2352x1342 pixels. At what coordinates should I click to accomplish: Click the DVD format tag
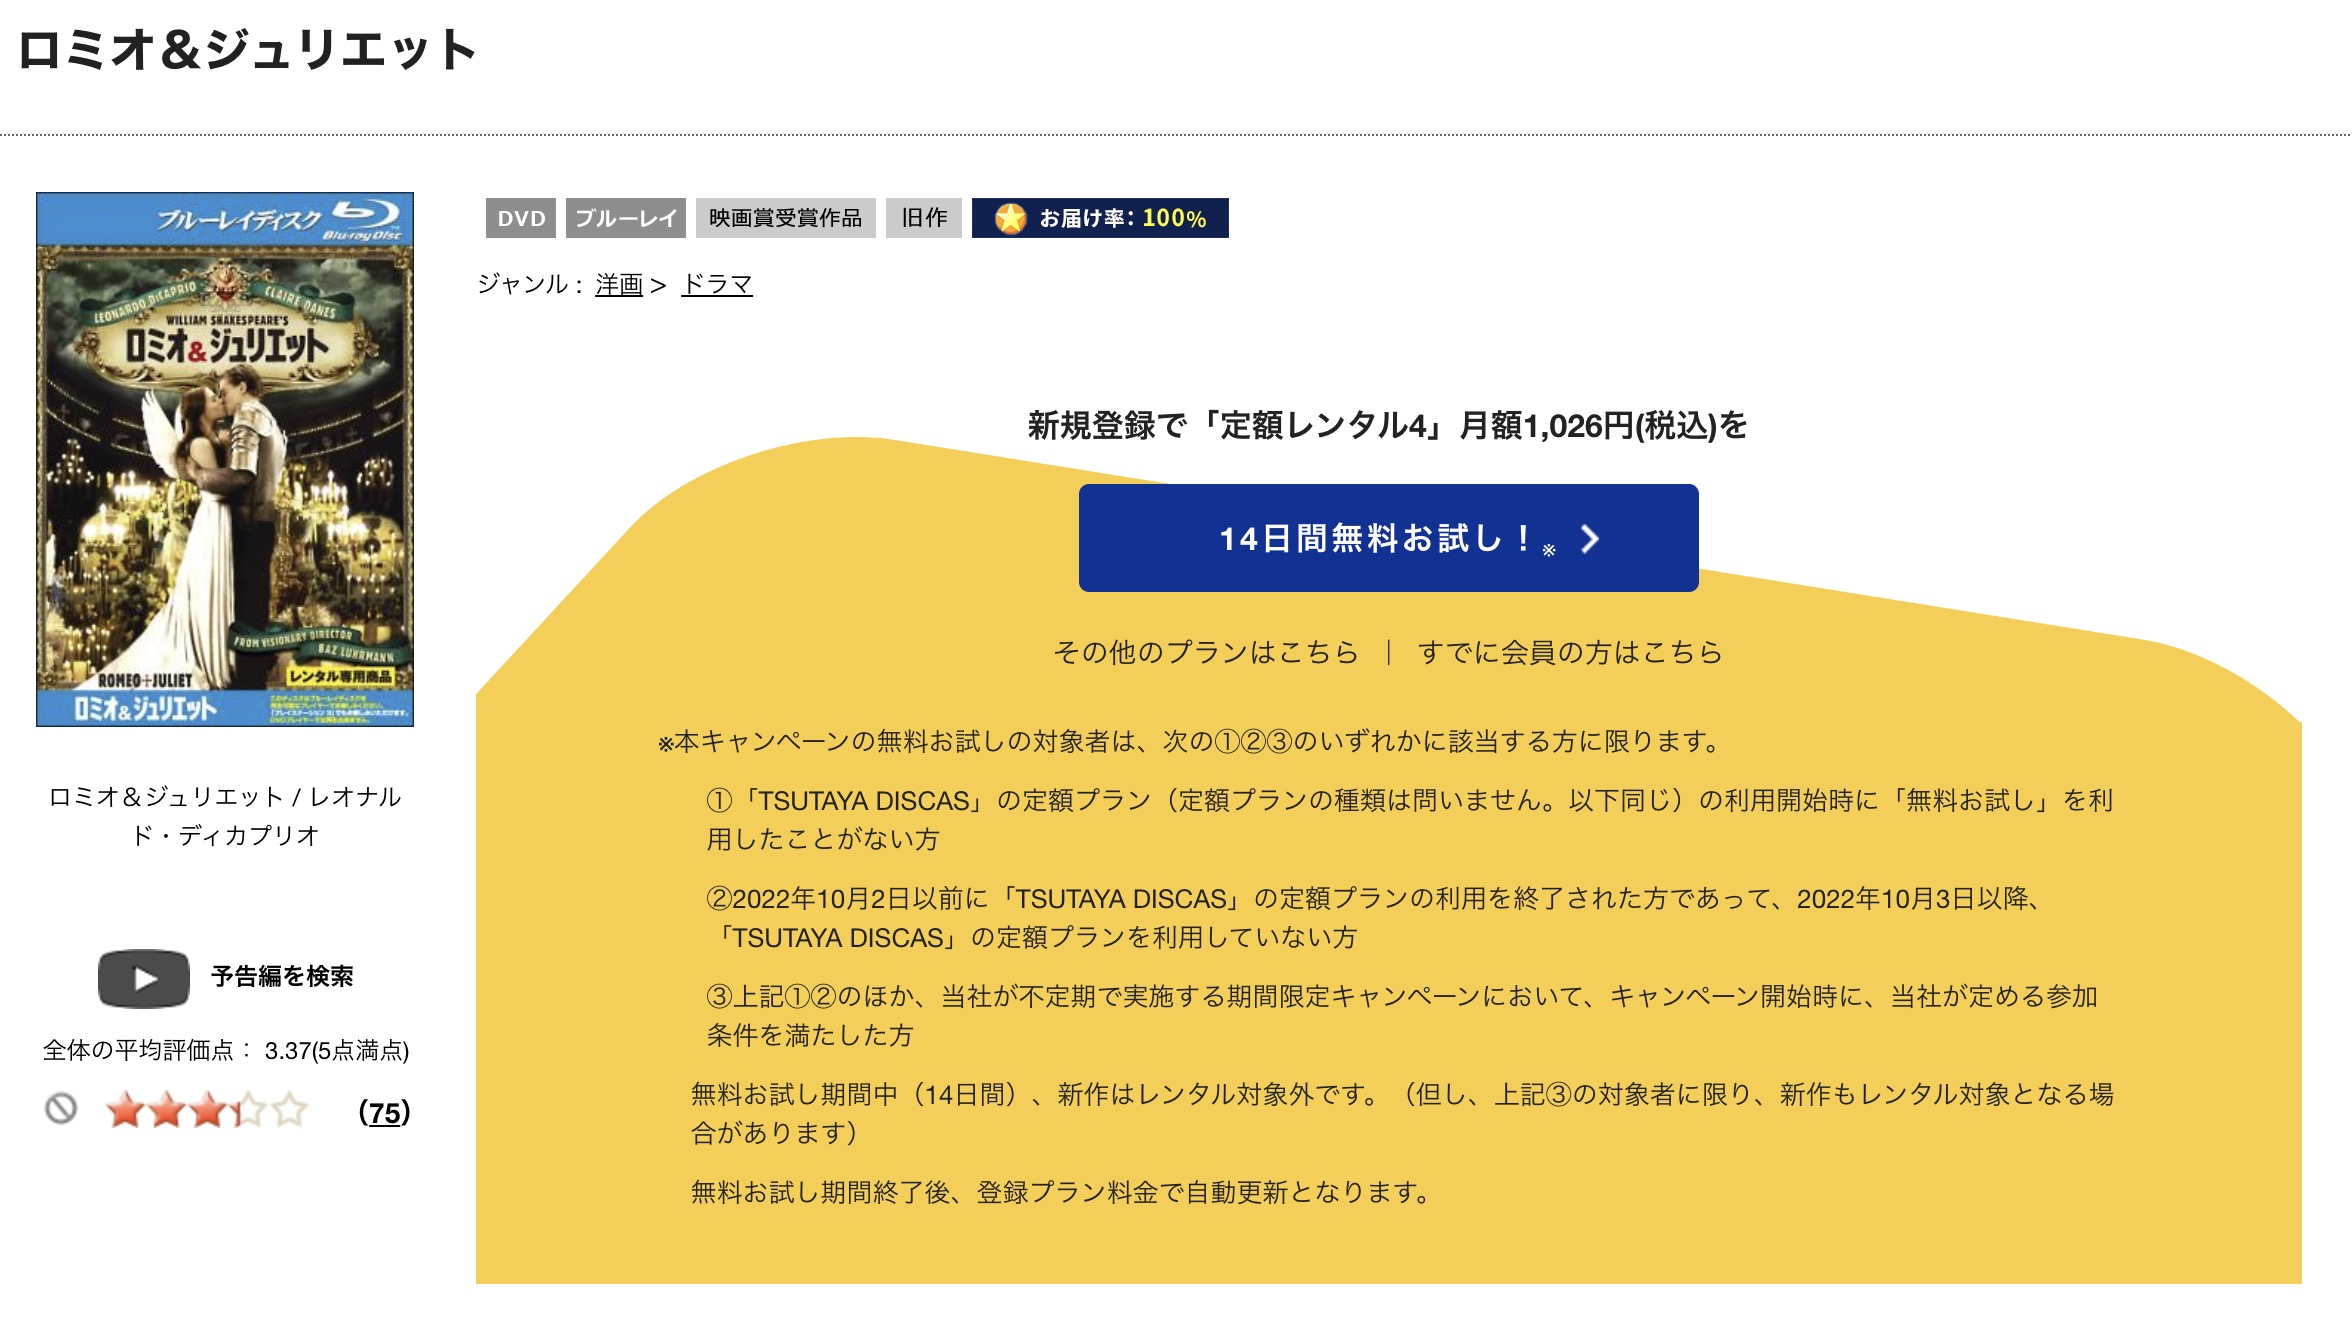pyautogui.click(x=521, y=218)
